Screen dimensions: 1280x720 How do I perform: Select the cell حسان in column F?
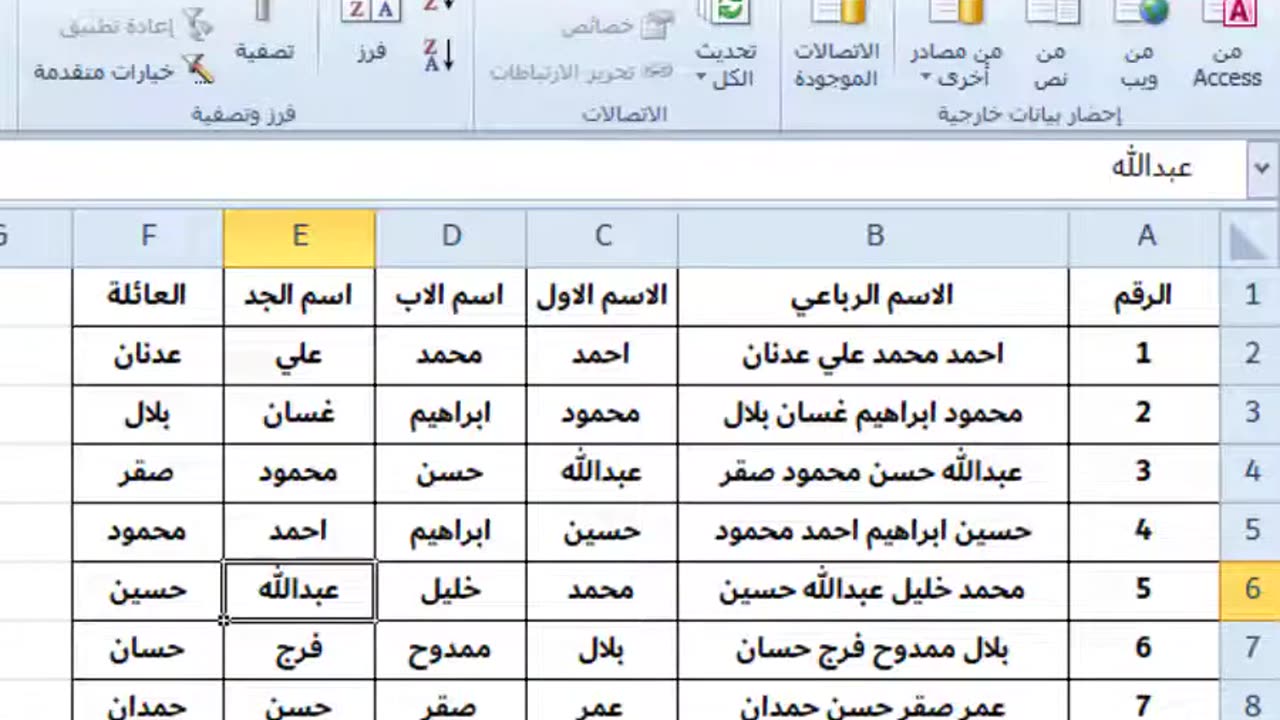tap(148, 650)
